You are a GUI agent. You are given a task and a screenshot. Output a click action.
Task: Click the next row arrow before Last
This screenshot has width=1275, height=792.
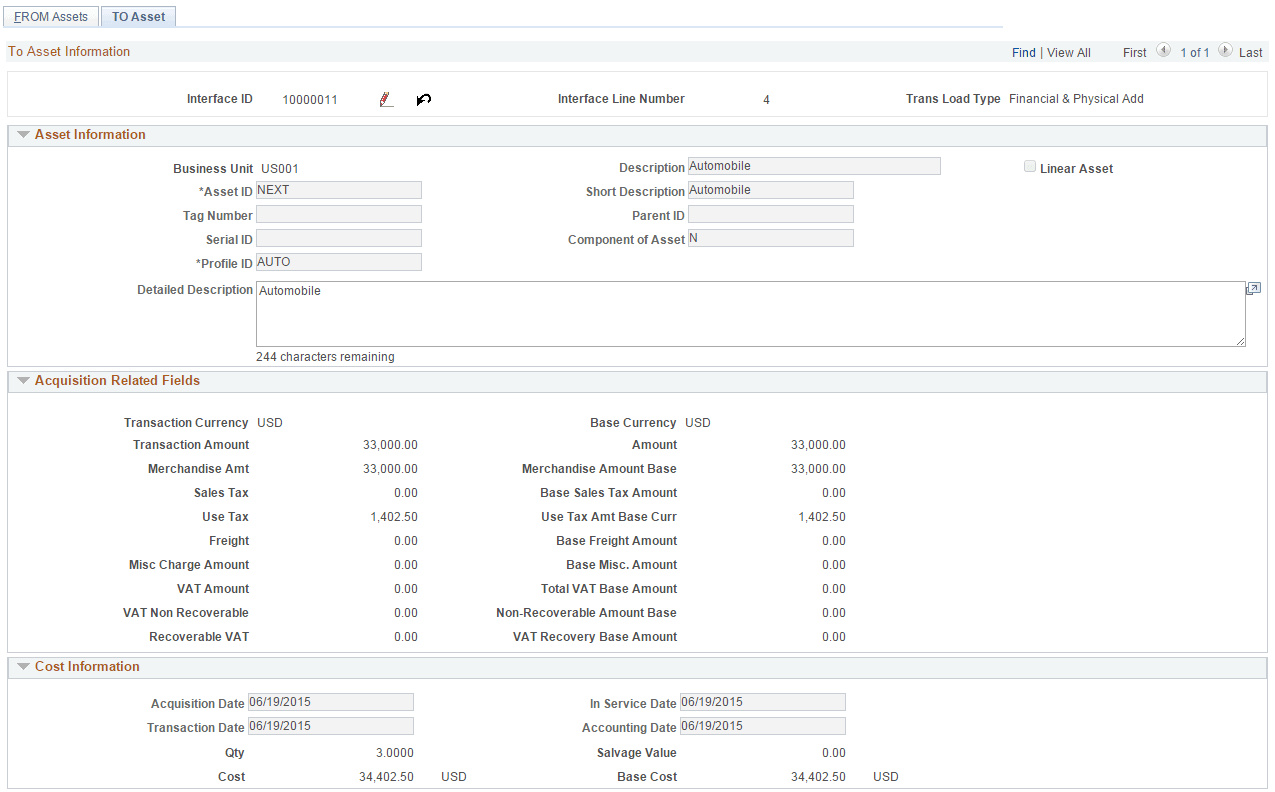tap(1225, 51)
